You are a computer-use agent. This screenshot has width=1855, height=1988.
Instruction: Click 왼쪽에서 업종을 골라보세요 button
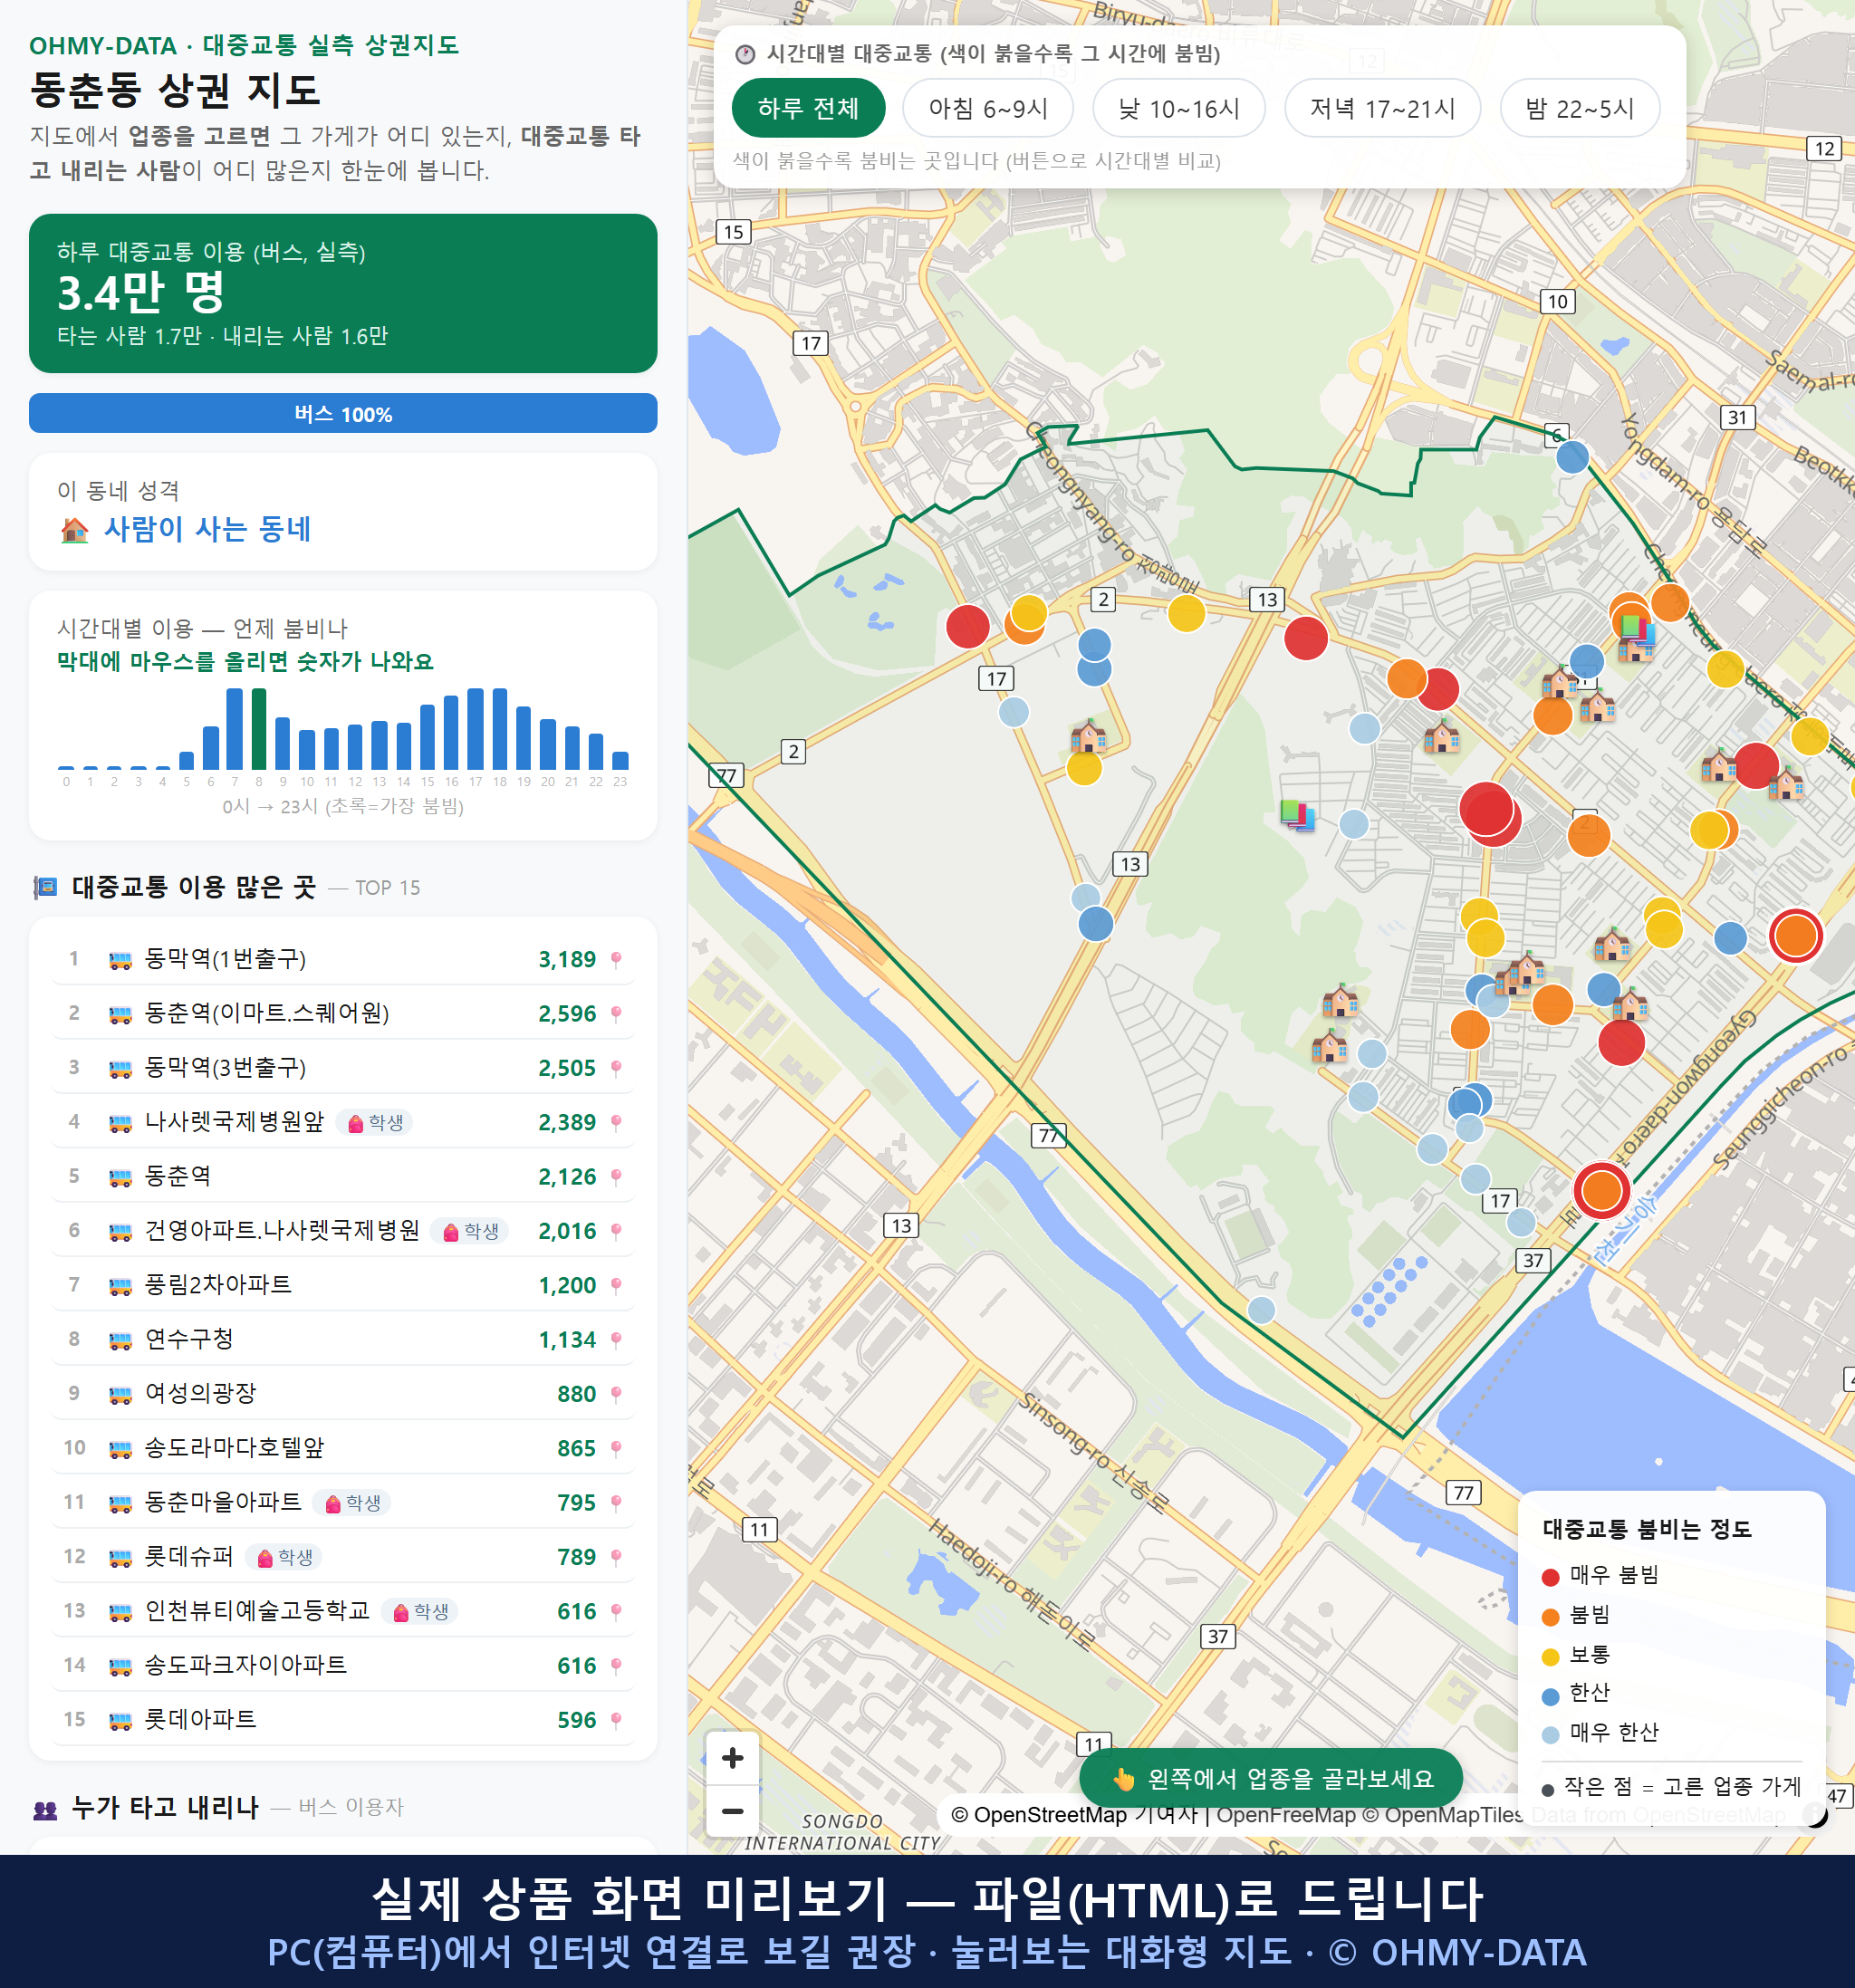coord(1271,1779)
